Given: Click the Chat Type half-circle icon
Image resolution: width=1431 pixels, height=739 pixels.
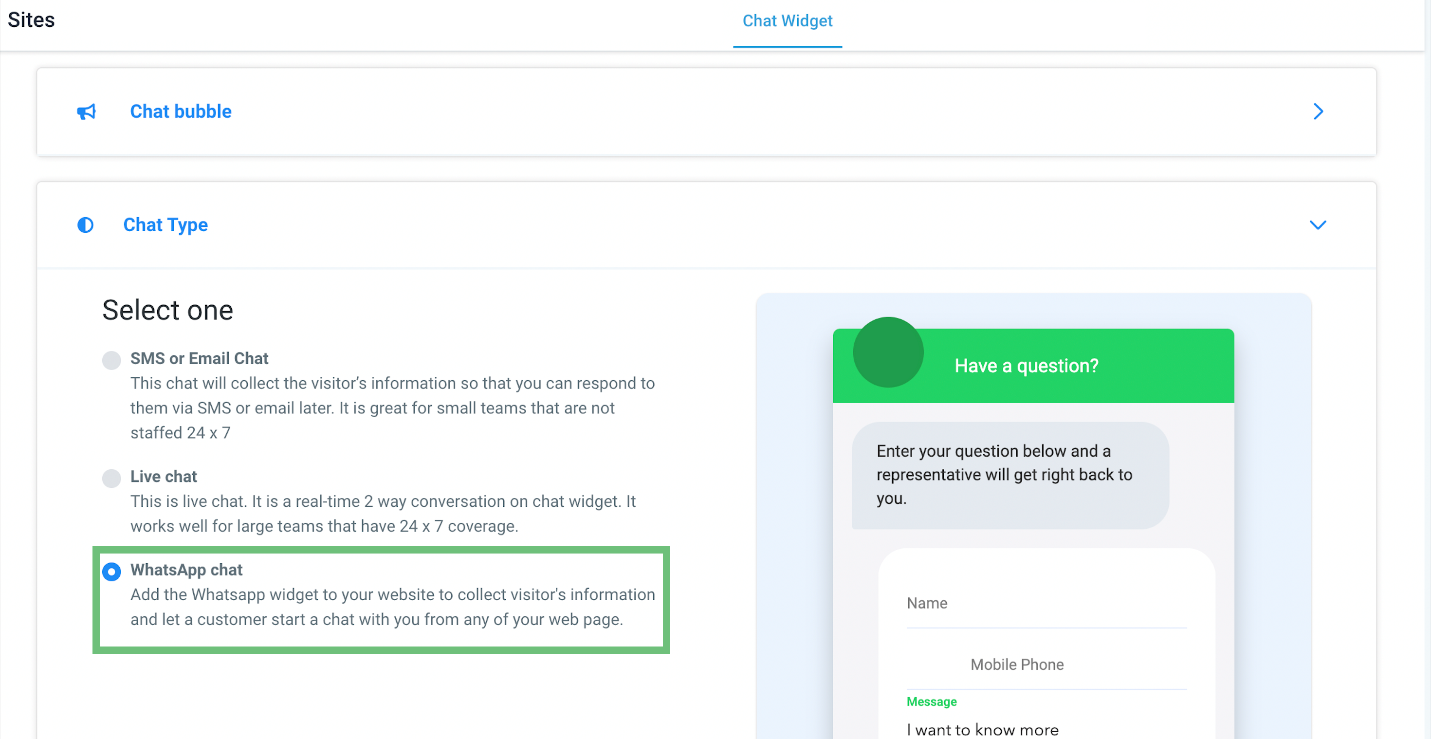Looking at the screenshot, I should pos(86,225).
